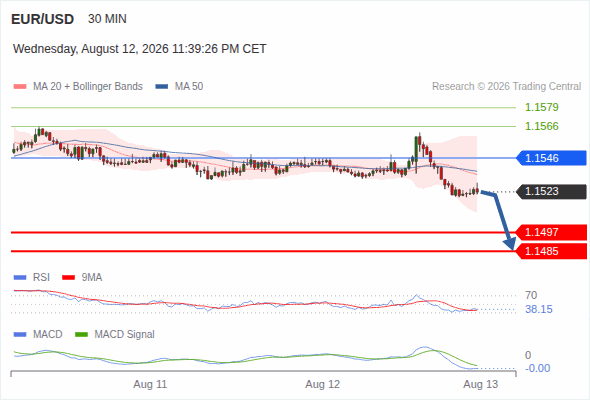
Task: Click the 9MA red legend swatch
Action: click(68, 278)
